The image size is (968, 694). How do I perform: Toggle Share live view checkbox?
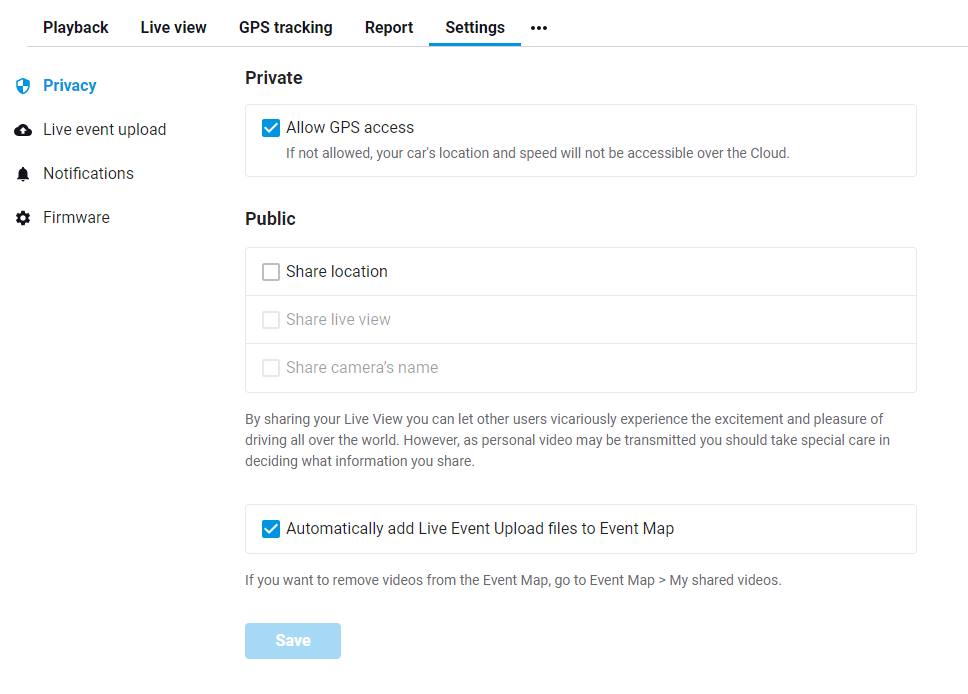(271, 320)
